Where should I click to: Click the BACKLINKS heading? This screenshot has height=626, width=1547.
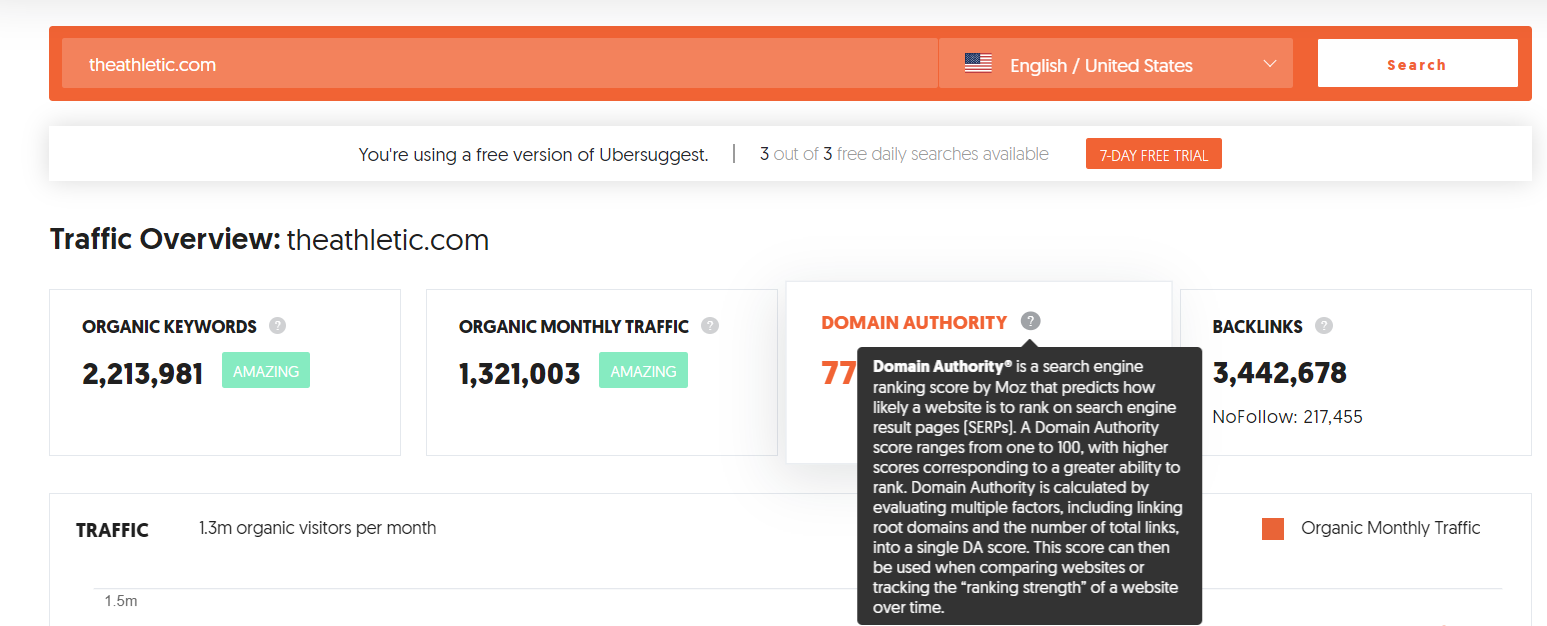[x=1258, y=327]
